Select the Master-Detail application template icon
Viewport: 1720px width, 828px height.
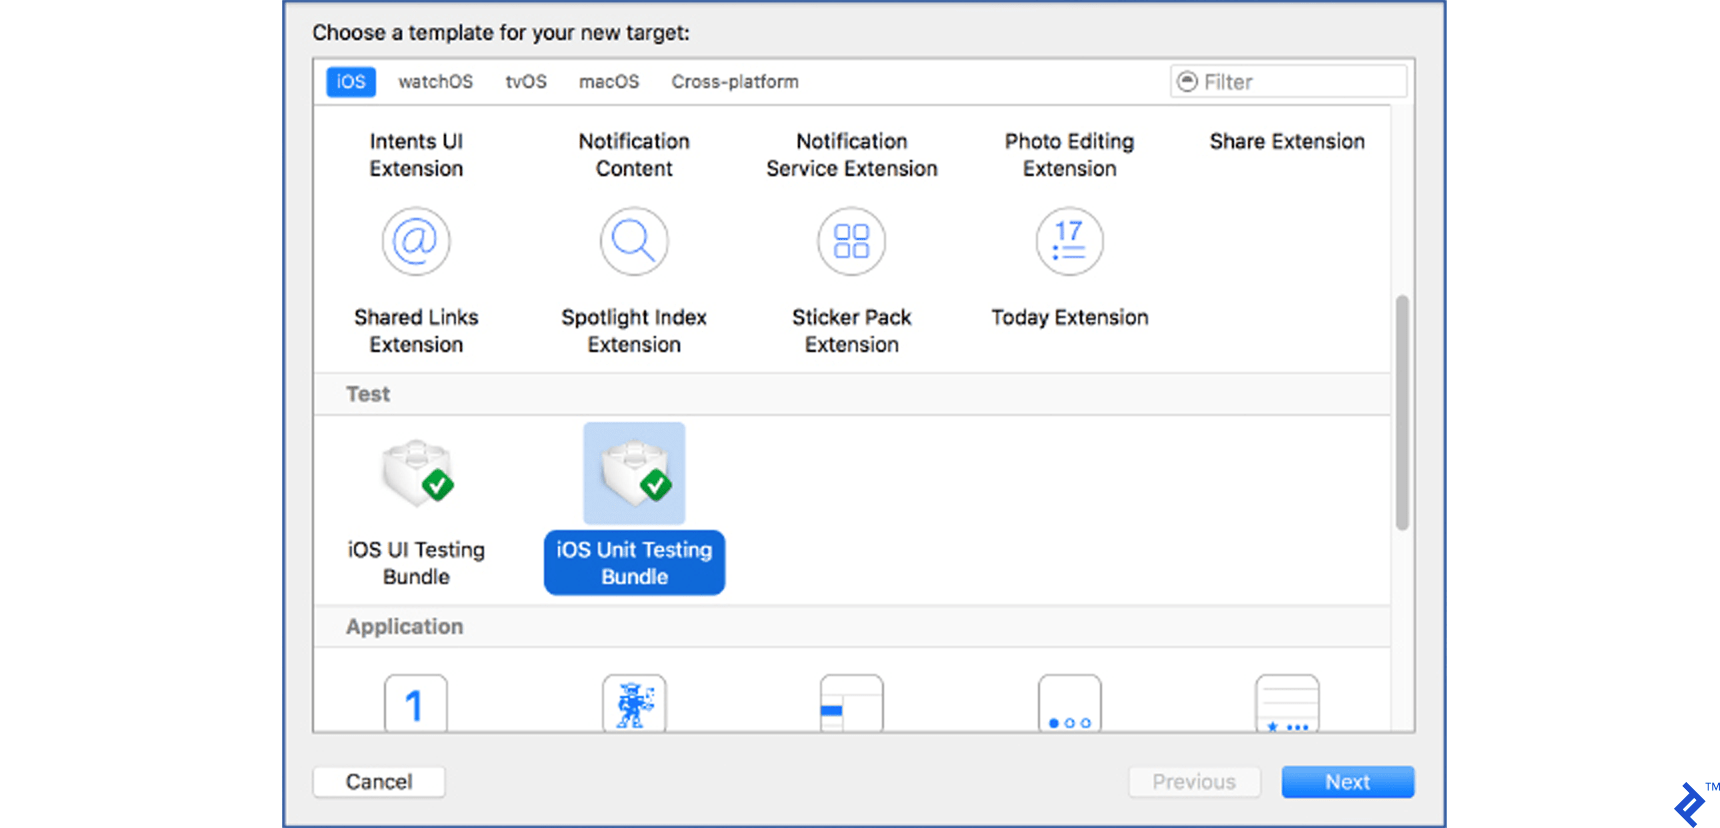click(852, 703)
